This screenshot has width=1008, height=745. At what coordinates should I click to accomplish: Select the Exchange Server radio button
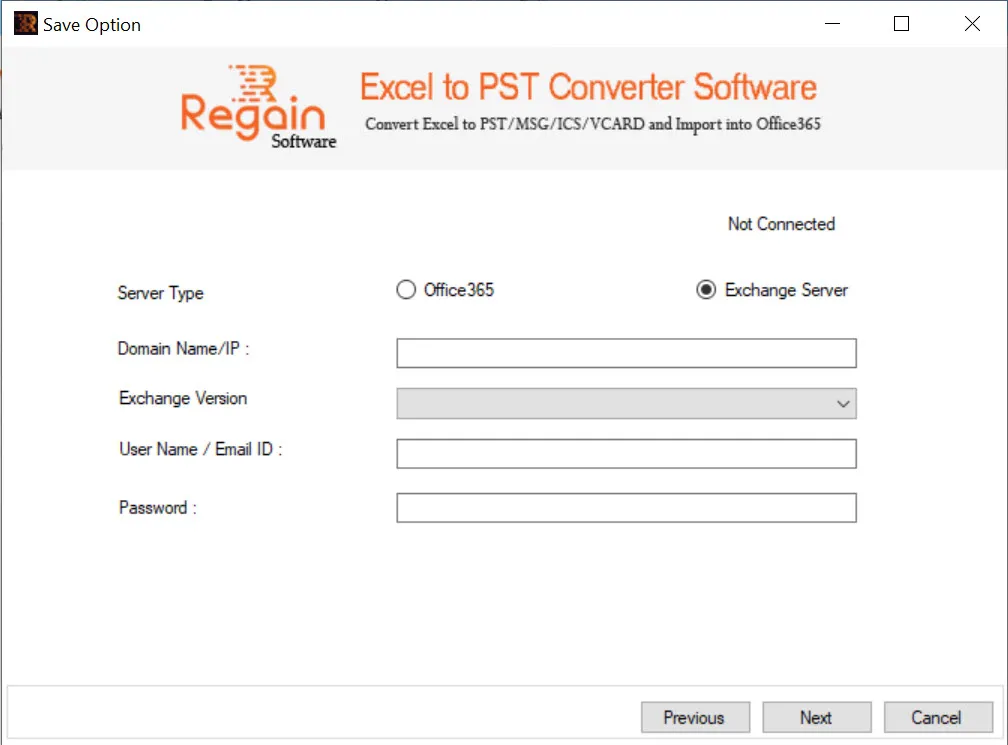click(x=706, y=290)
